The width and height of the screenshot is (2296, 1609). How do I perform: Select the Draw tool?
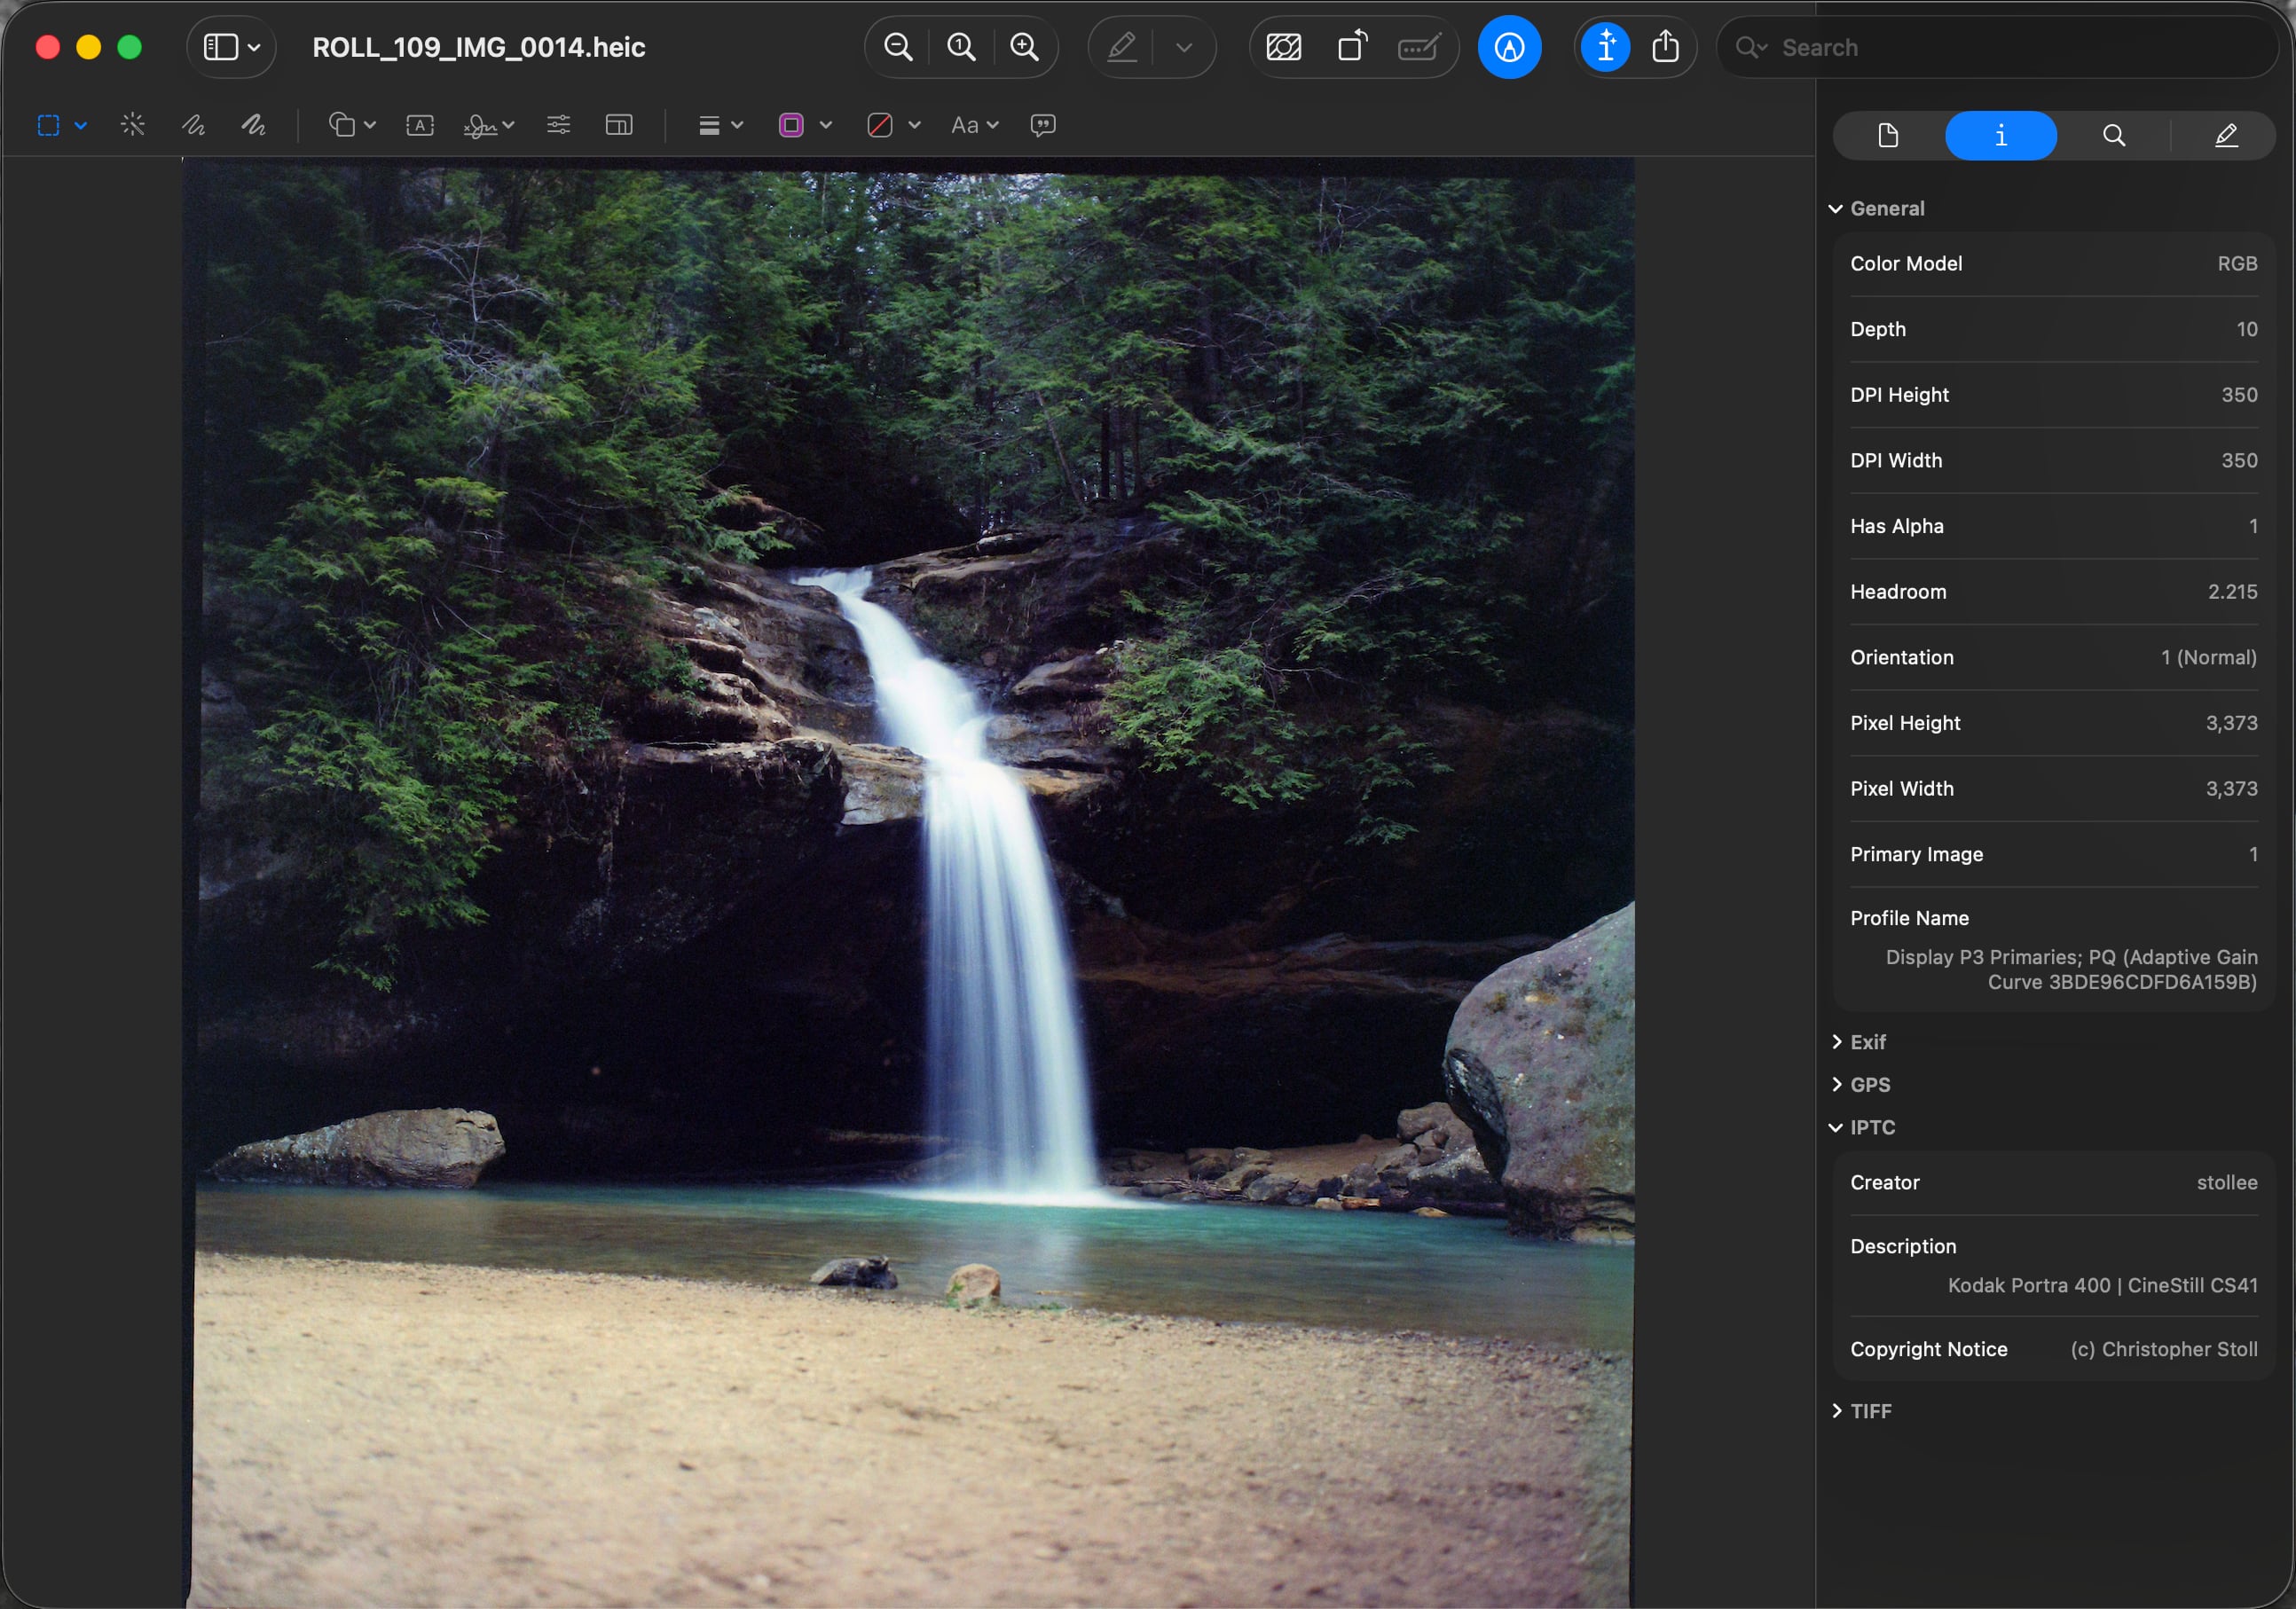pyautogui.click(x=255, y=125)
